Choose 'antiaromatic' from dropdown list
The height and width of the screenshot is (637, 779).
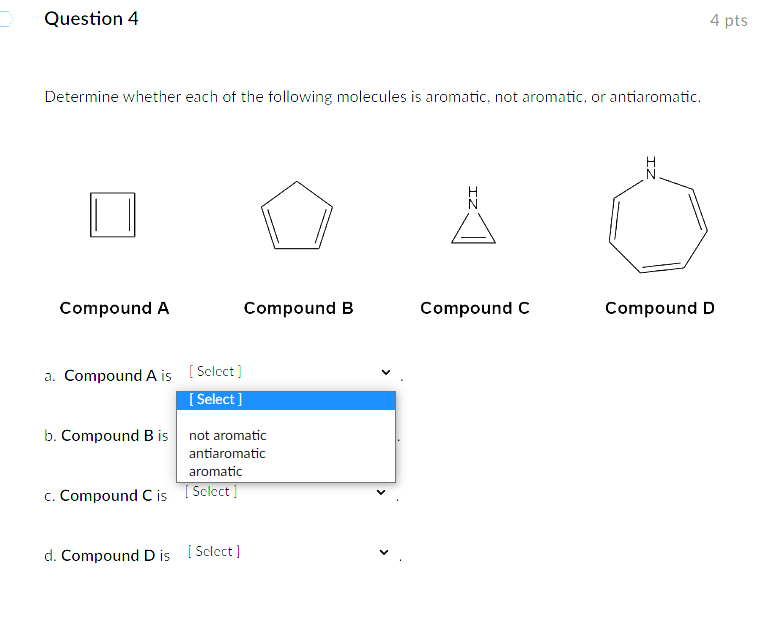click(x=228, y=453)
